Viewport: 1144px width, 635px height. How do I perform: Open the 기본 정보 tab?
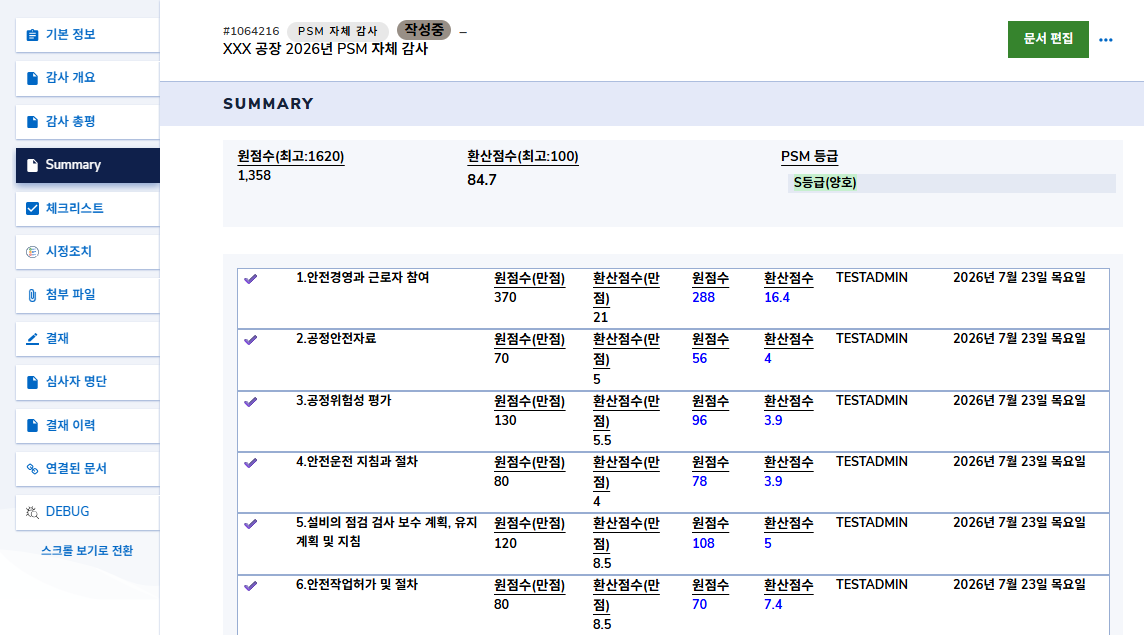tap(88, 35)
